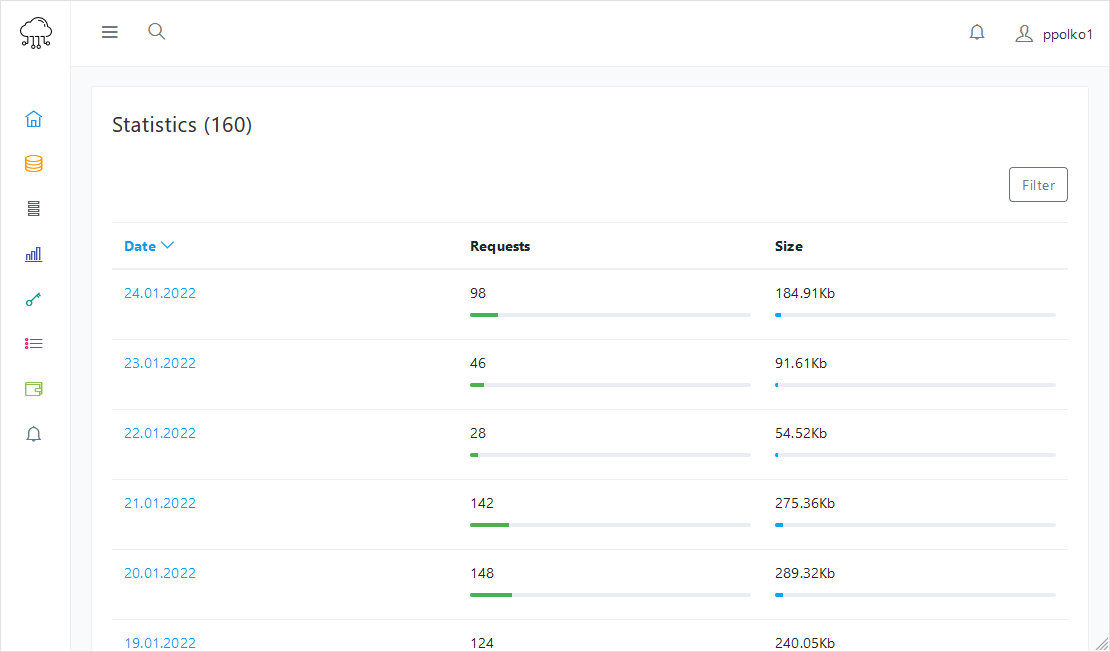Click the cloud logo icon

pyautogui.click(x=36, y=33)
